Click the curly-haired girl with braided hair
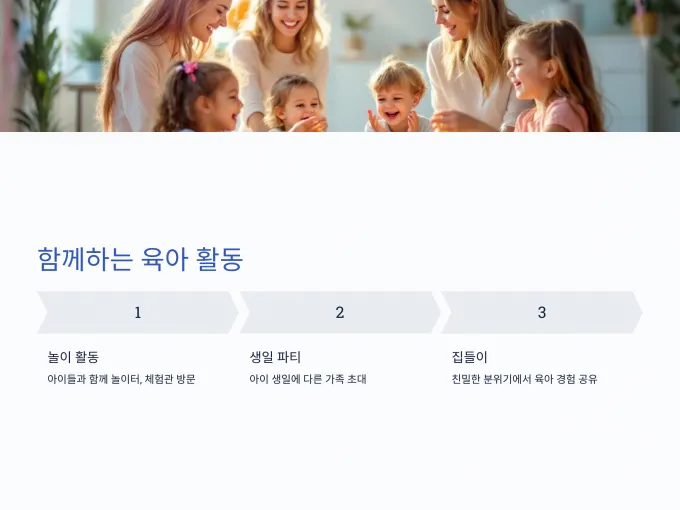Screen dimensions: 680x510 [x=197, y=98]
